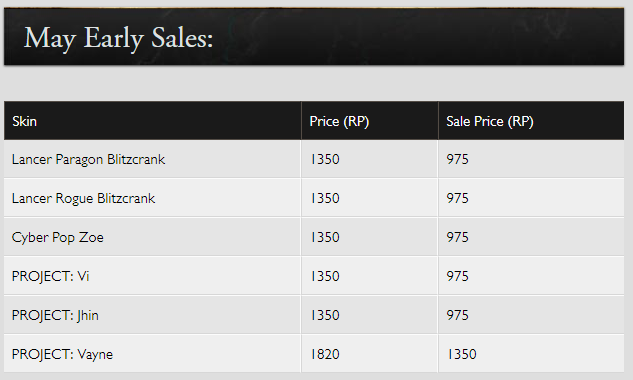Viewport: 633px width, 380px height.
Task: Click the PROJECT: Vi skin name
Action: pos(50,276)
